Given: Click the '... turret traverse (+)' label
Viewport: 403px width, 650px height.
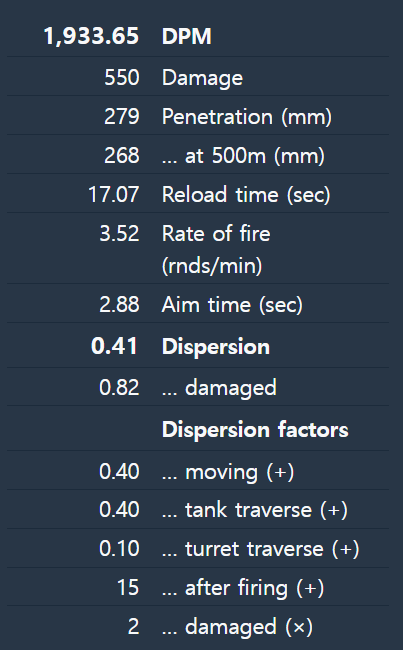Looking at the screenshot, I should [260, 549].
